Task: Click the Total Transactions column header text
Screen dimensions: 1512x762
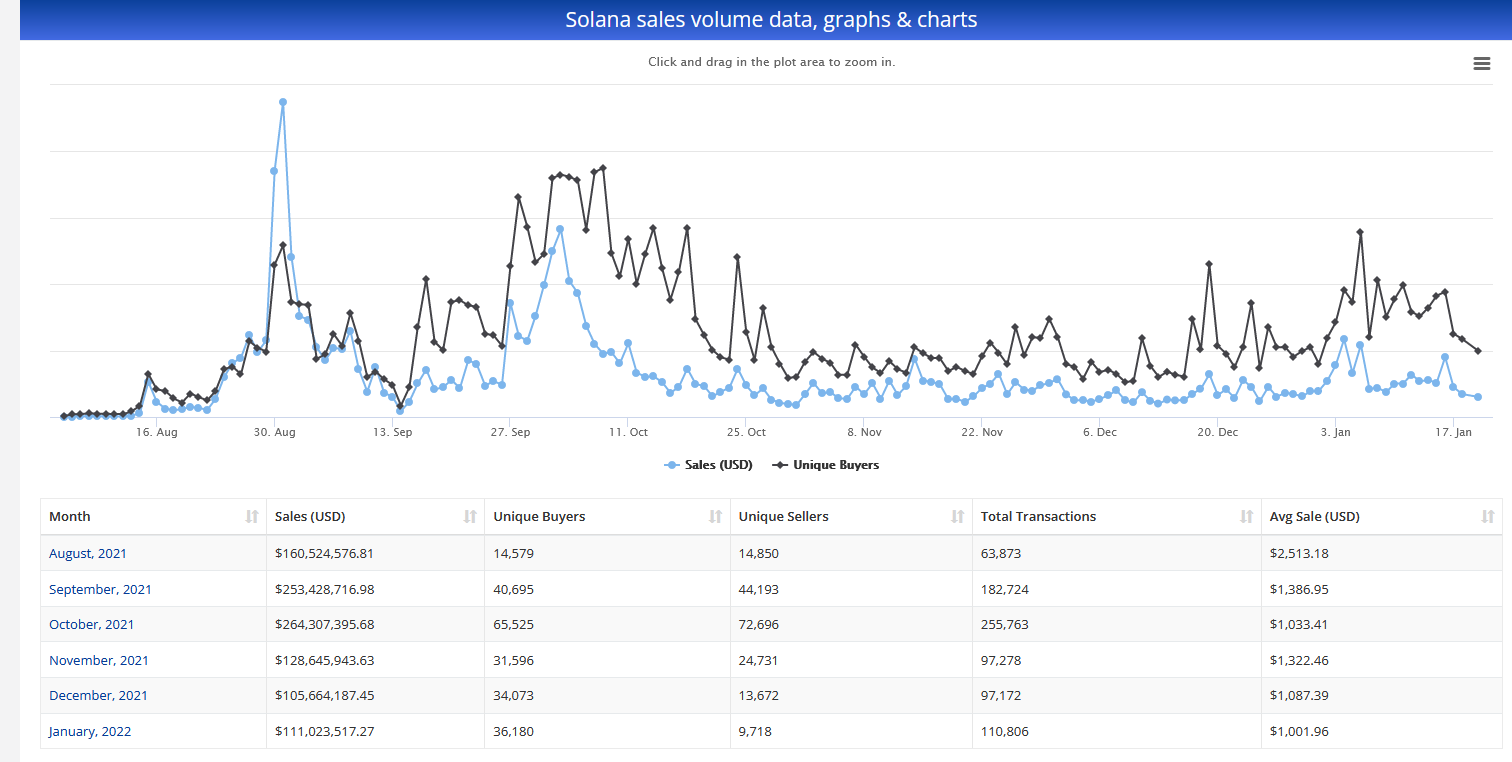Action: pyautogui.click(x=1038, y=517)
